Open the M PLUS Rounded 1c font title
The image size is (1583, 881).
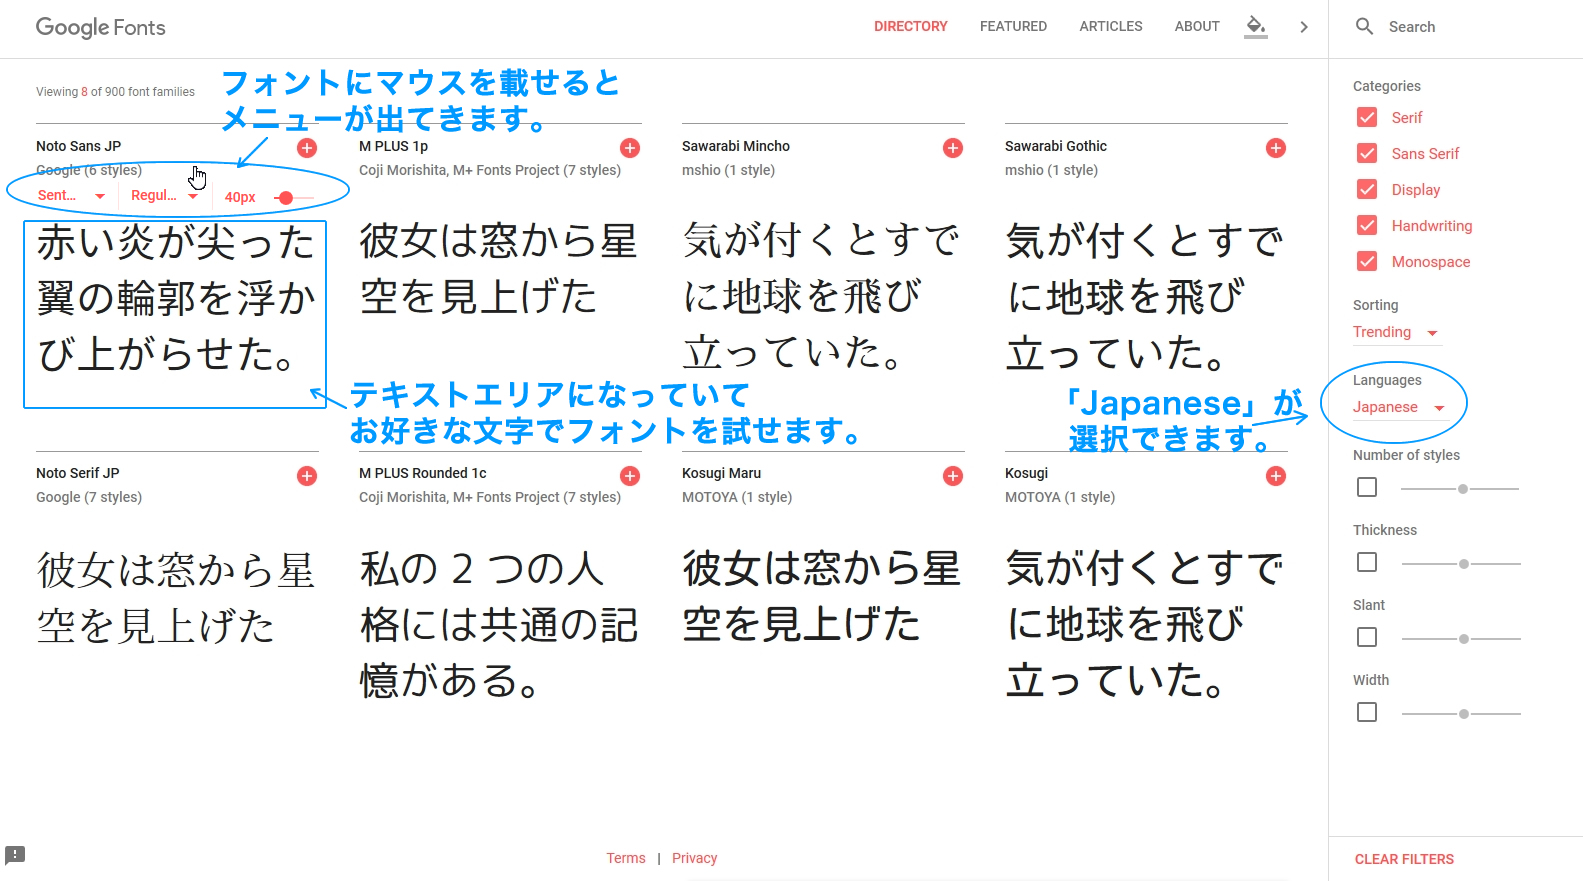click(x=423, y=473)
